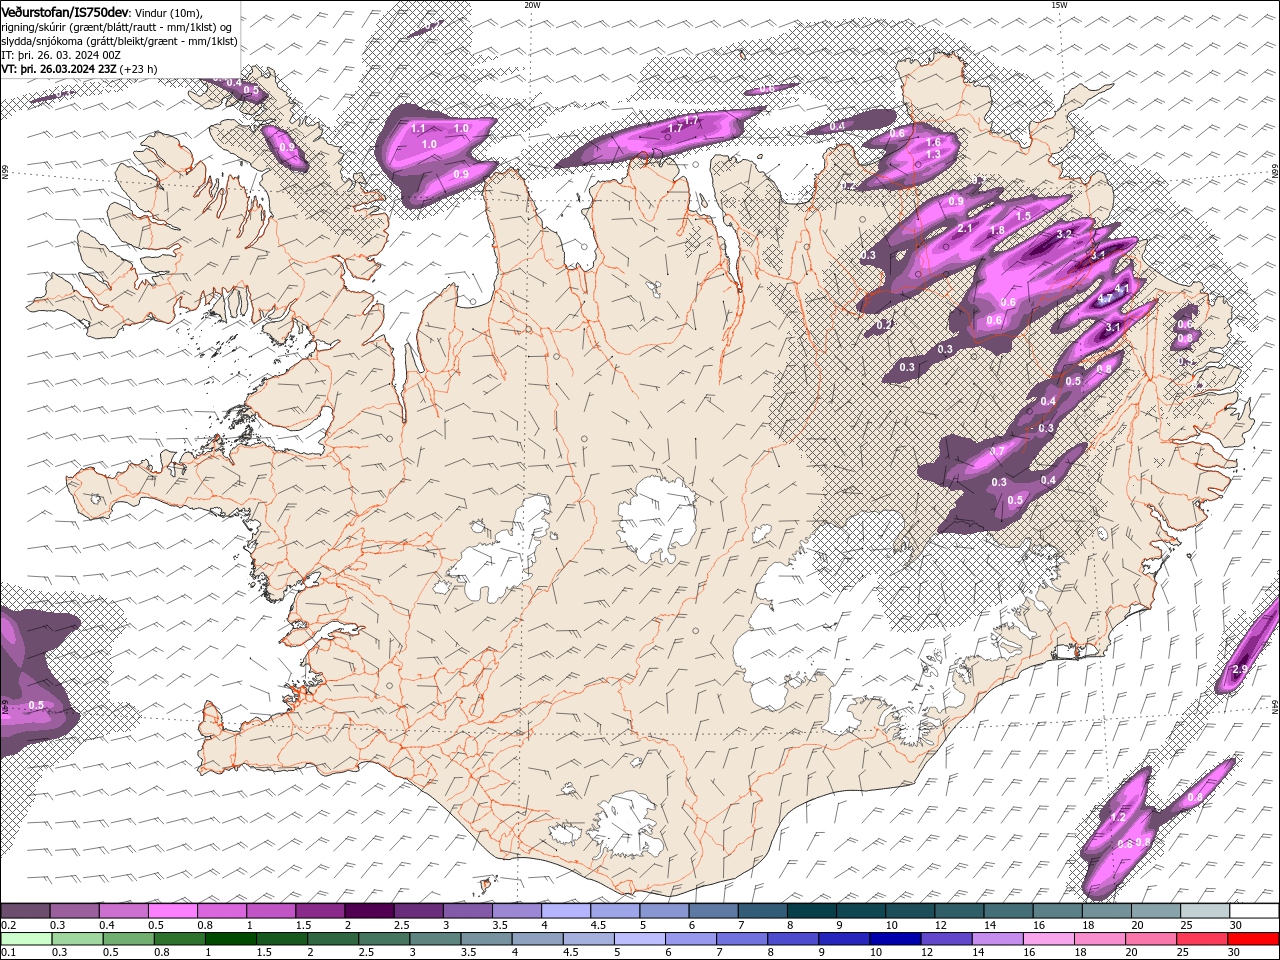The image size is (1280, 960).
Task: Click the 1.6 precipitation value in the north
Action: click(x=933, y=143)
